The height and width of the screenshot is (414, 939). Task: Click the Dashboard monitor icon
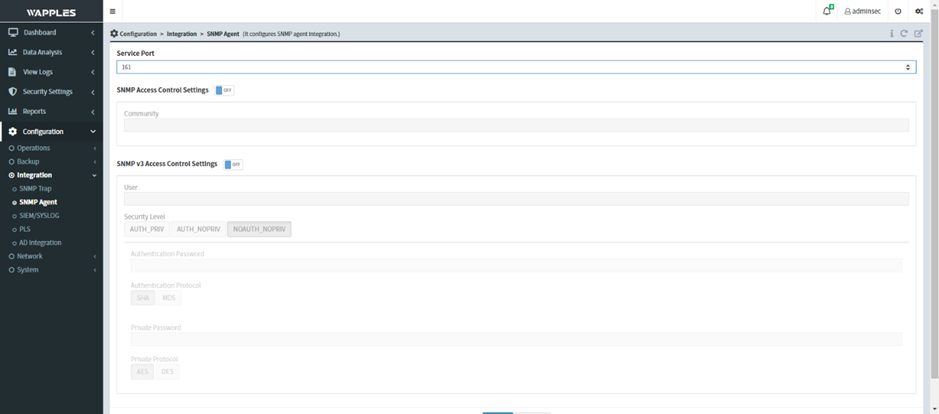13,32
